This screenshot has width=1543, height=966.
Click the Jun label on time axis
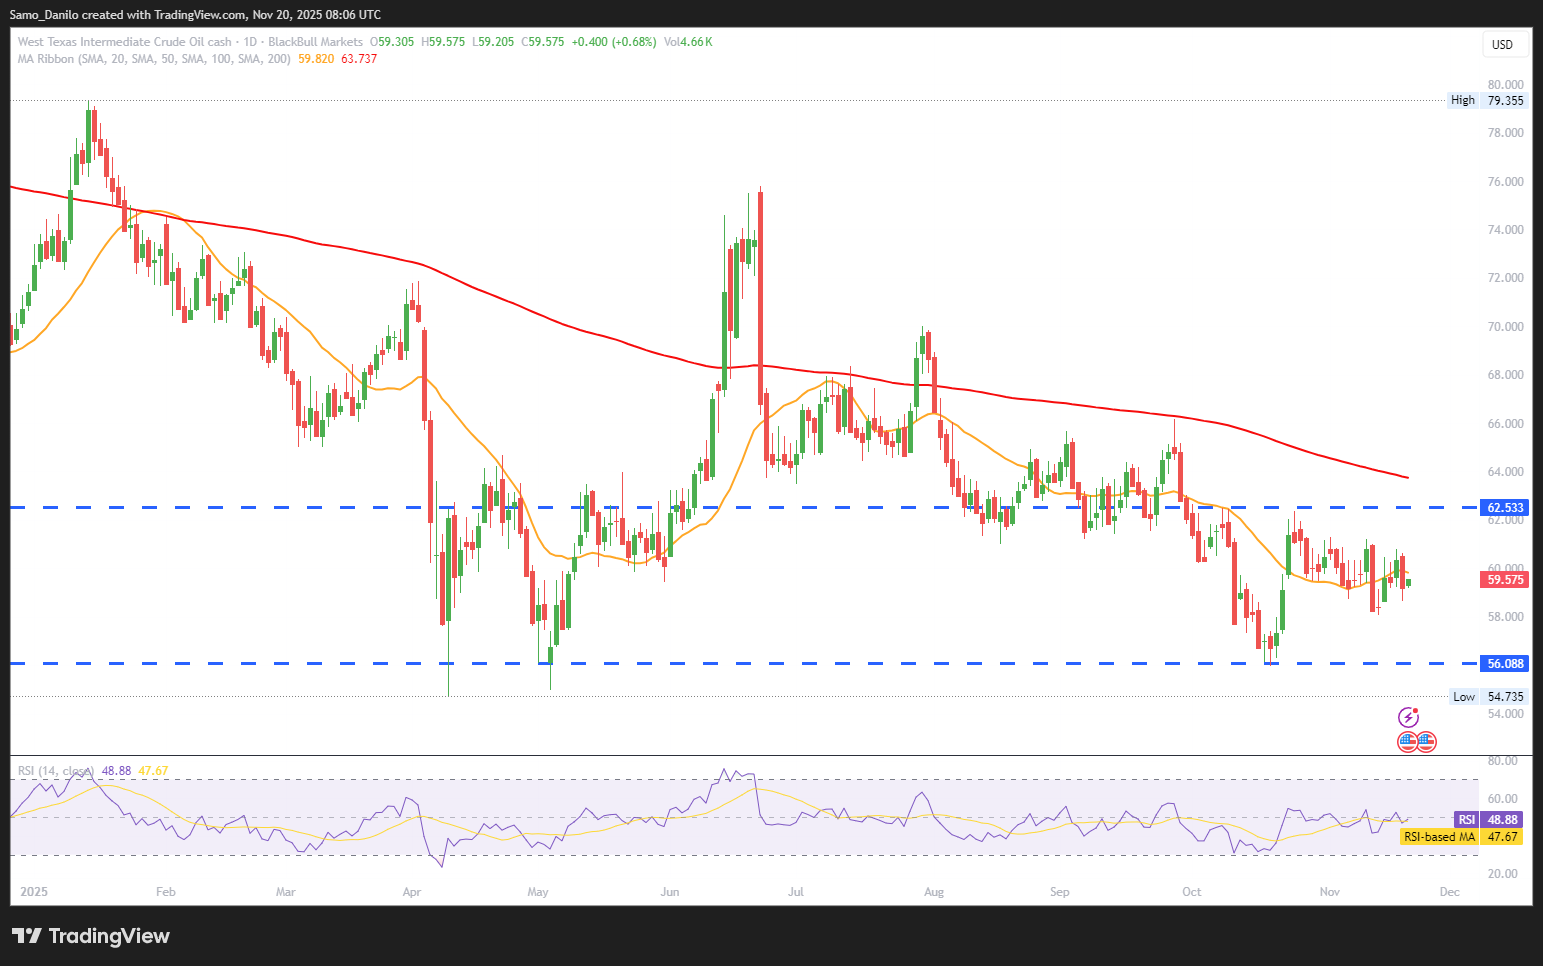point(670,892)
